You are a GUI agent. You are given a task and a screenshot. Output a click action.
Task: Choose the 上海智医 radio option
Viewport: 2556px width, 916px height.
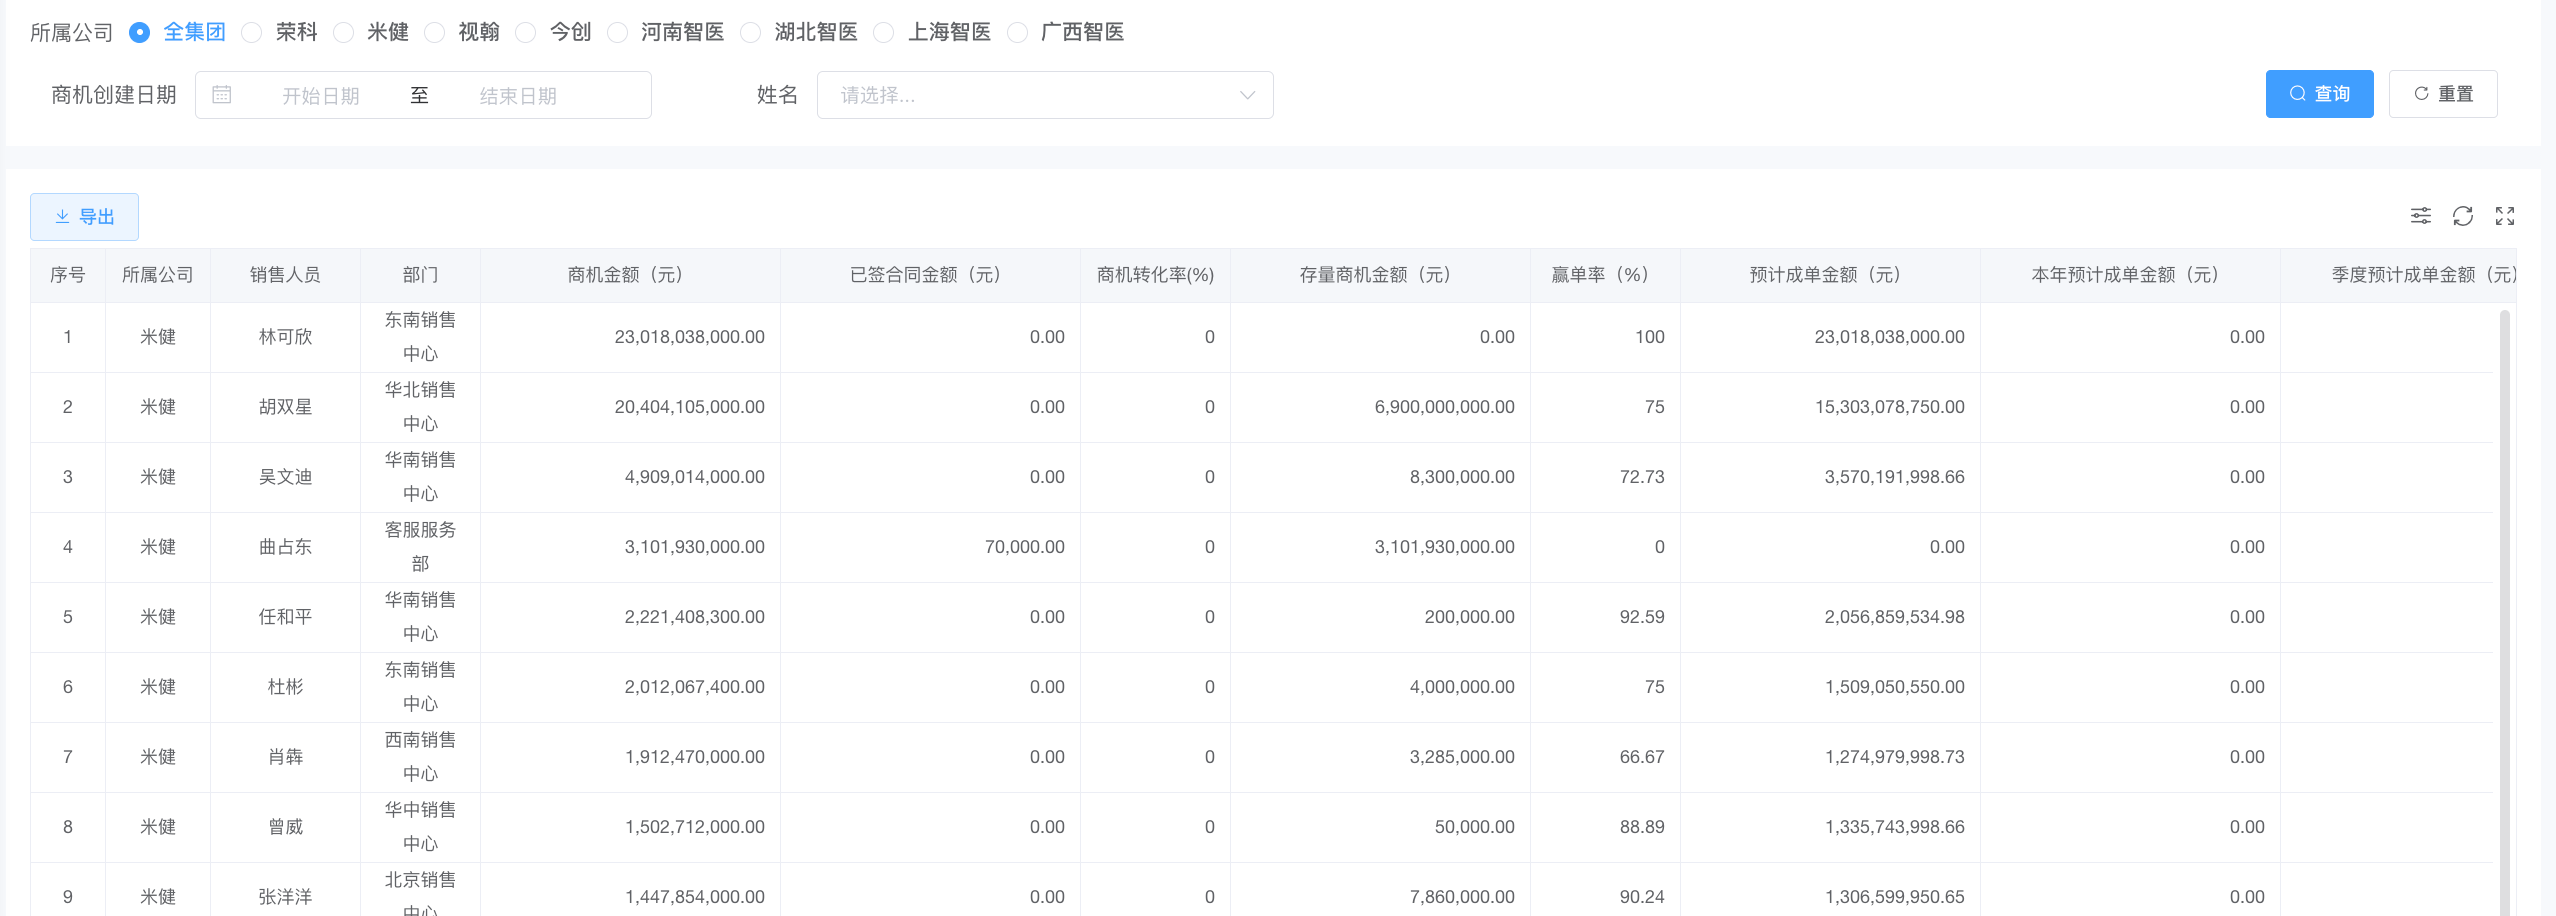[884, 33]
